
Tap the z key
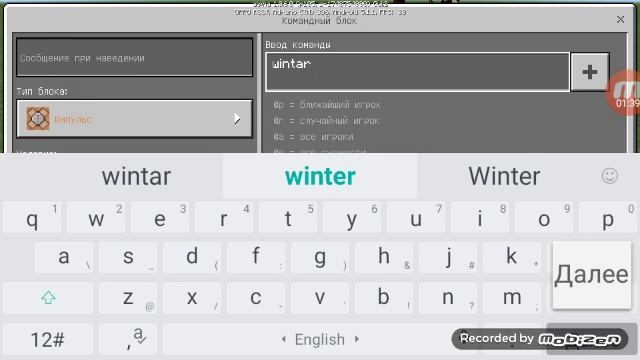128,298
